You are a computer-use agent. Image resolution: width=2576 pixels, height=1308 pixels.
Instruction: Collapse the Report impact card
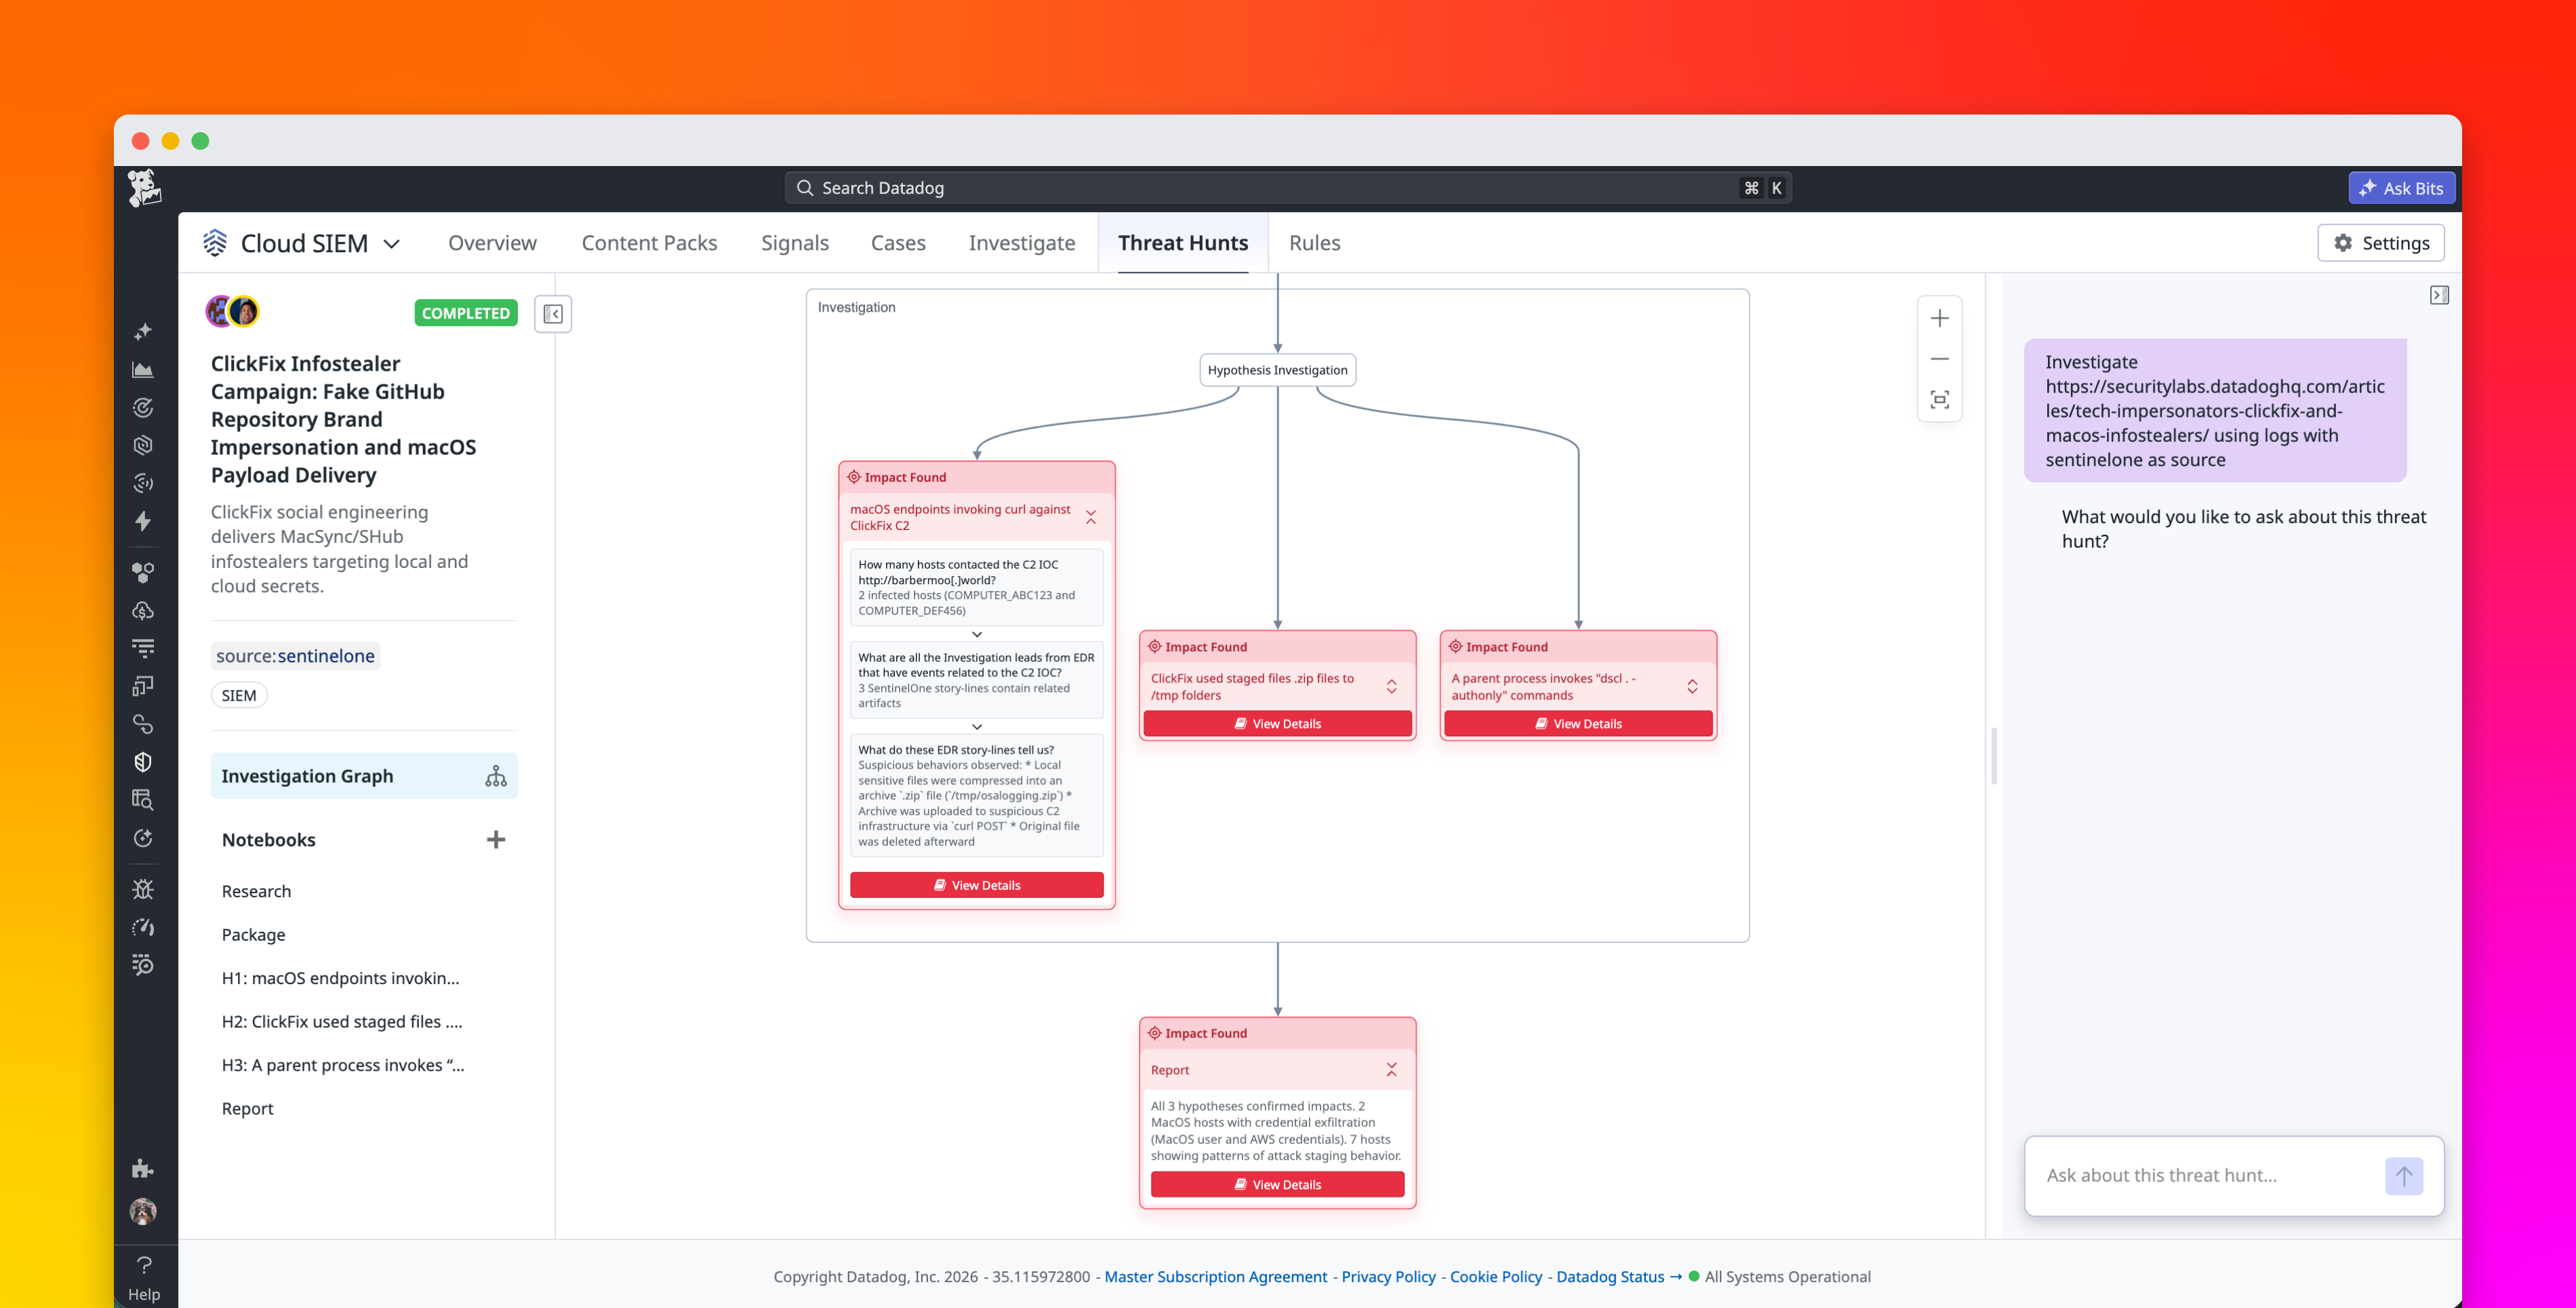1391,1070
